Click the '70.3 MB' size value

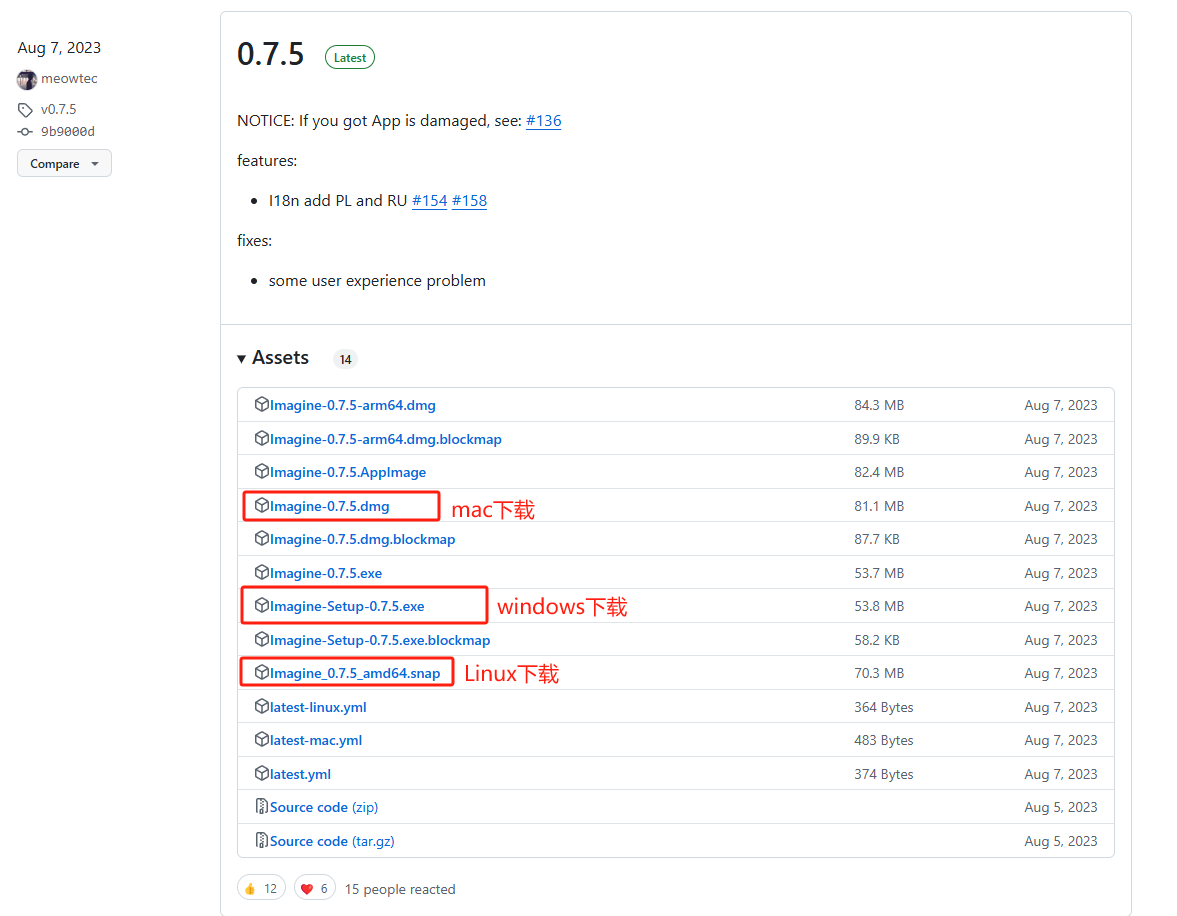(x=879, y=673)
